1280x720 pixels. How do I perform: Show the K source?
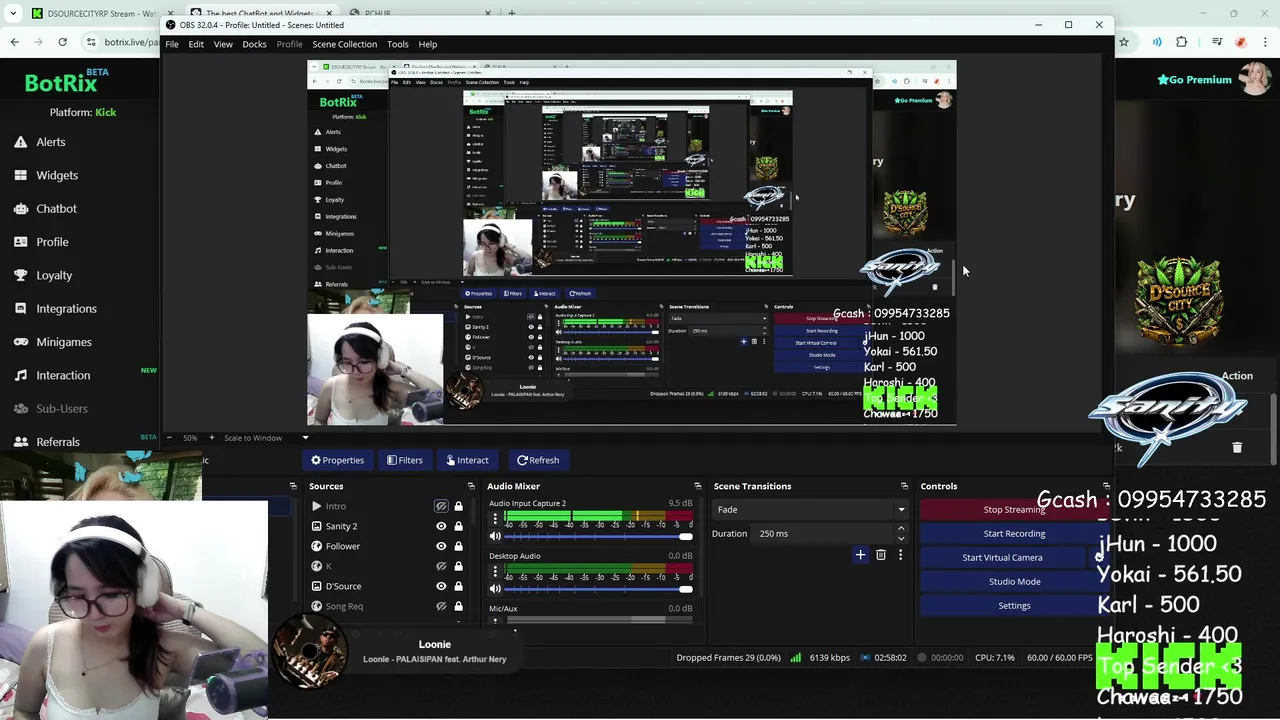[441, 566]
